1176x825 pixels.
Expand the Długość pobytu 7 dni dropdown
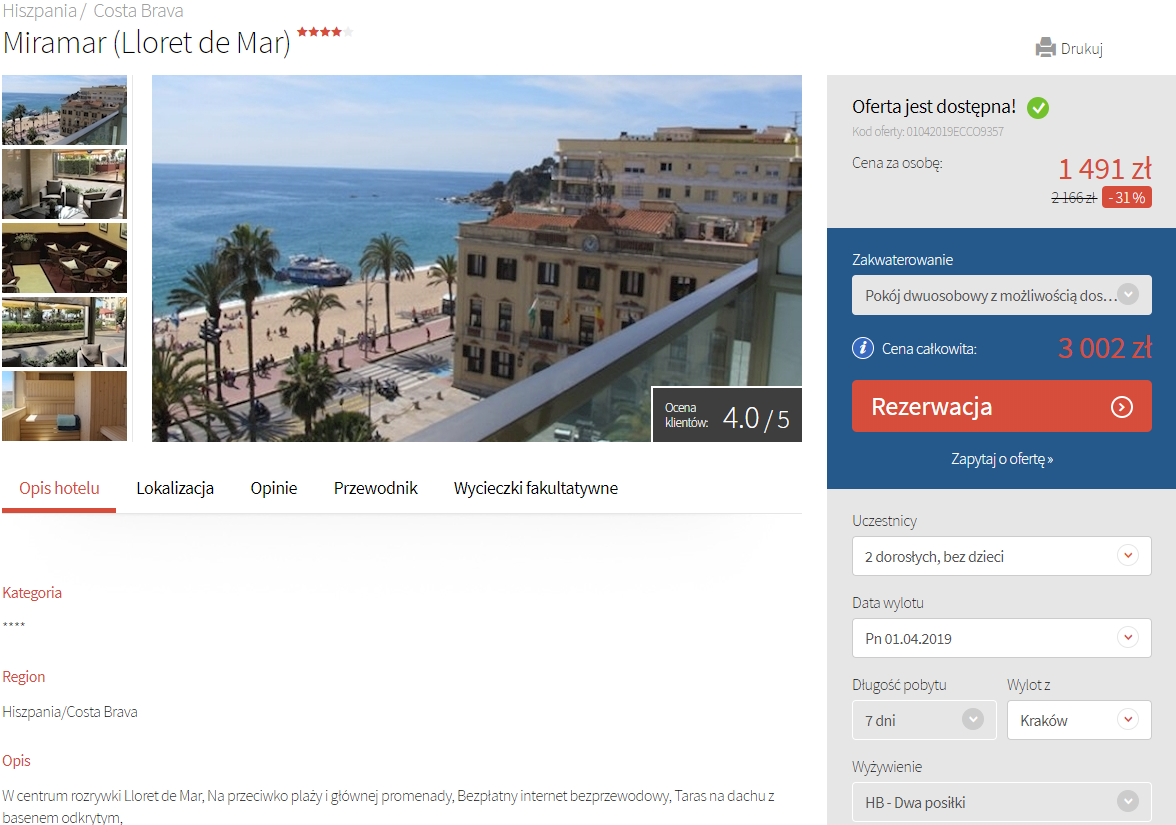[x=924, y=720]
